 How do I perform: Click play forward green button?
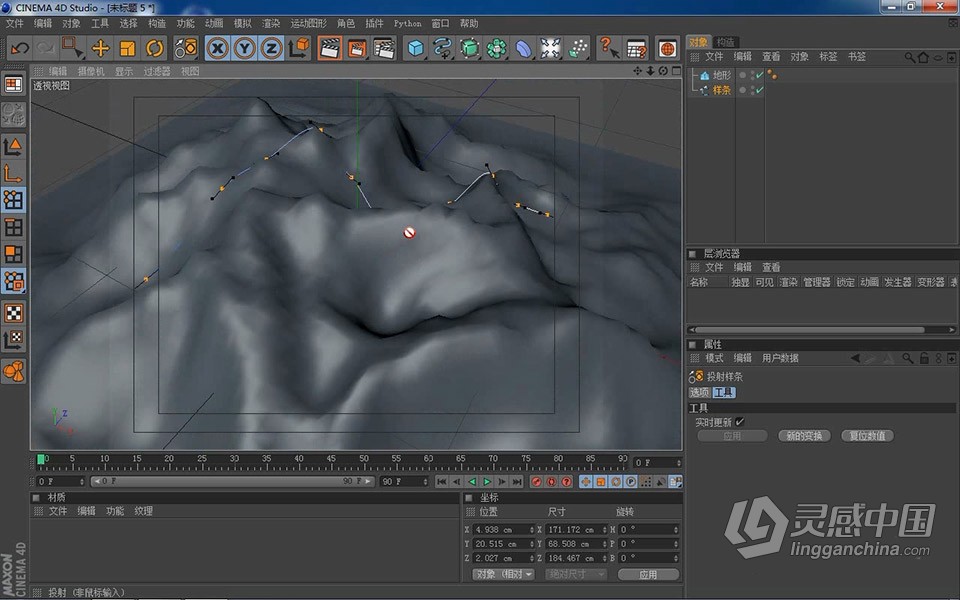click(x=487, y=482)
